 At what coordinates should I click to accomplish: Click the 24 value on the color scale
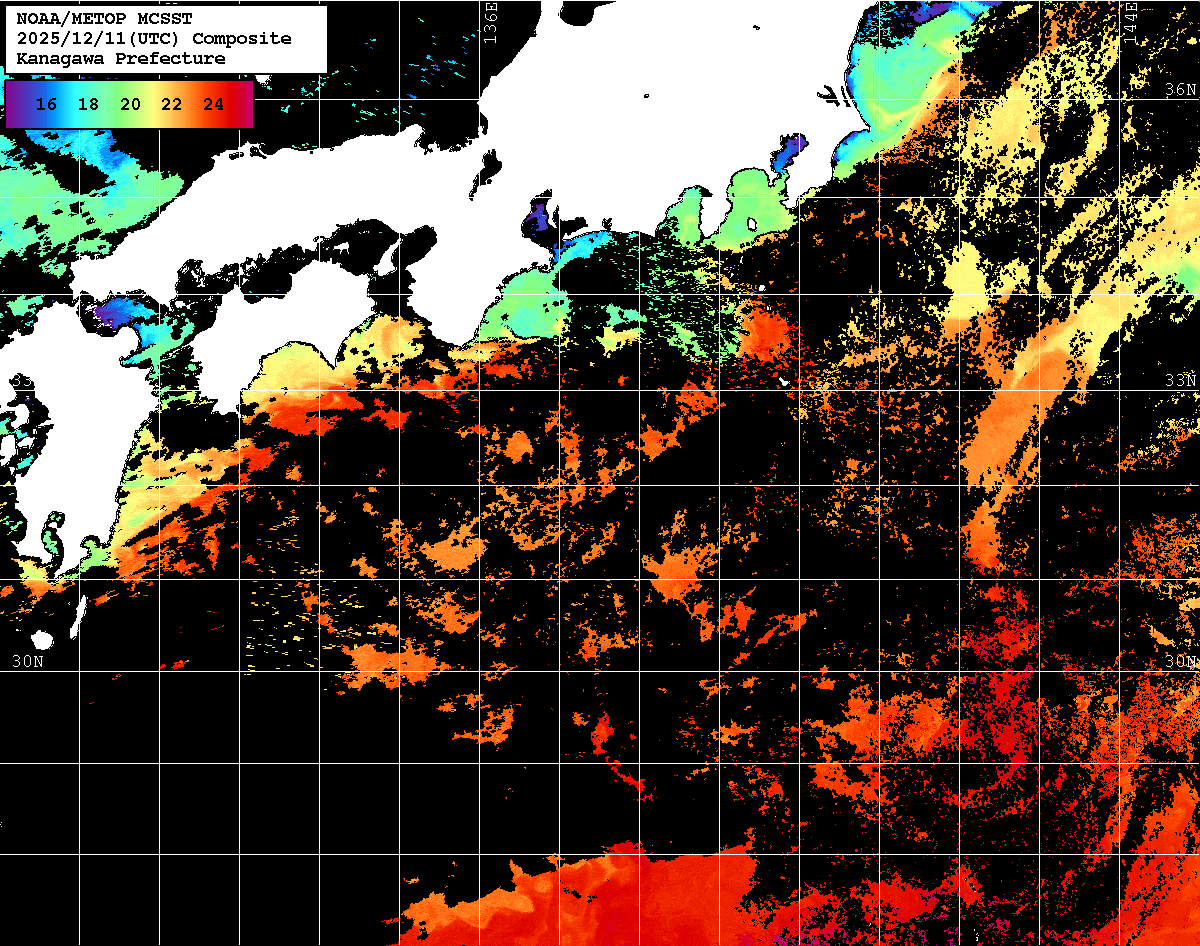point(213,104)
